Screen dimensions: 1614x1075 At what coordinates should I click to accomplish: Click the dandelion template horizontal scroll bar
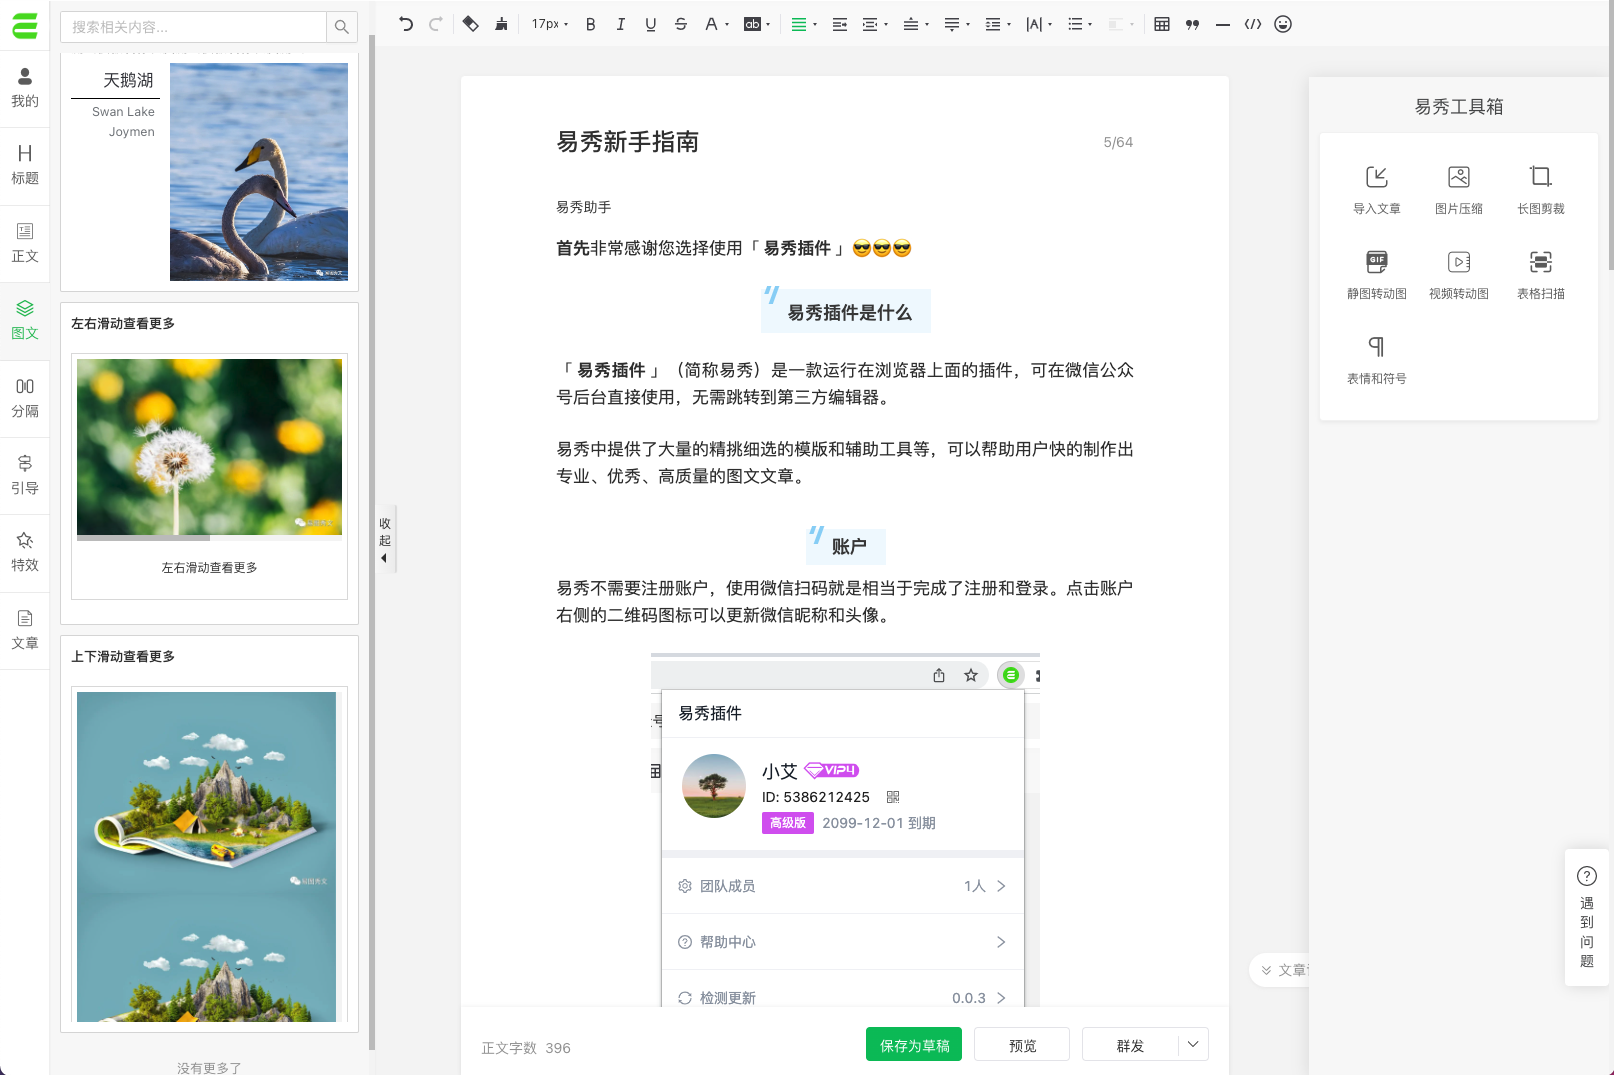[143, 538]
